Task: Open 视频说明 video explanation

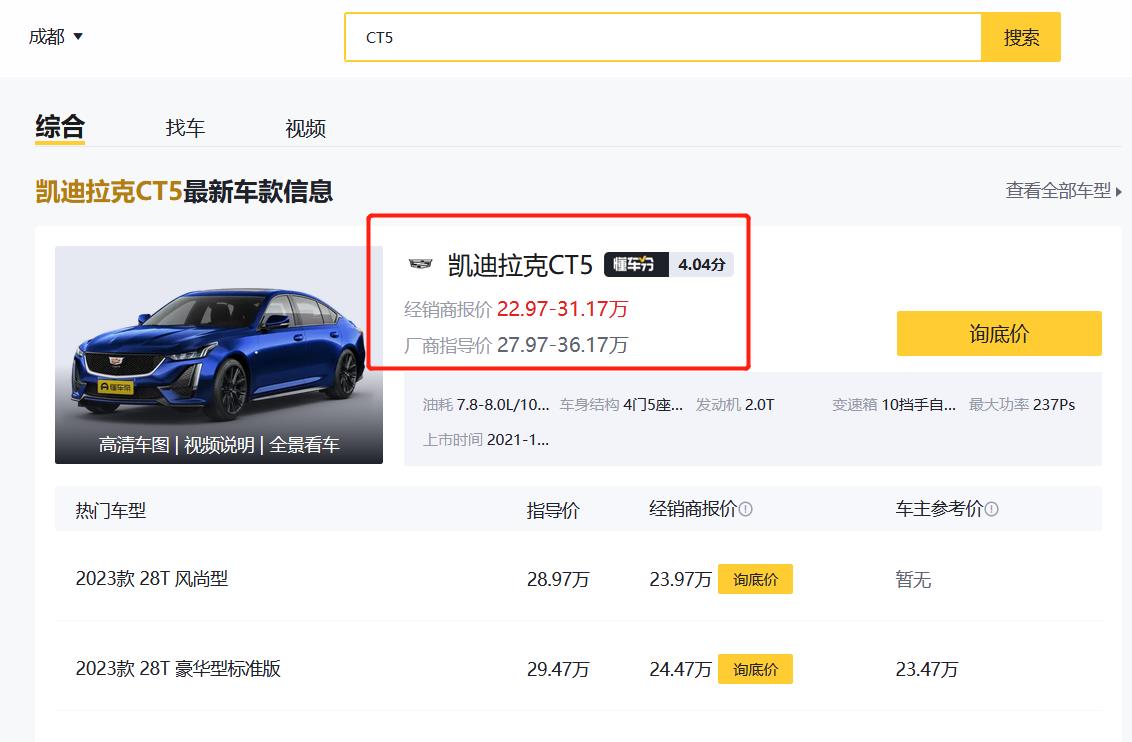Action: pyautogui.click(x=218, y=443)
